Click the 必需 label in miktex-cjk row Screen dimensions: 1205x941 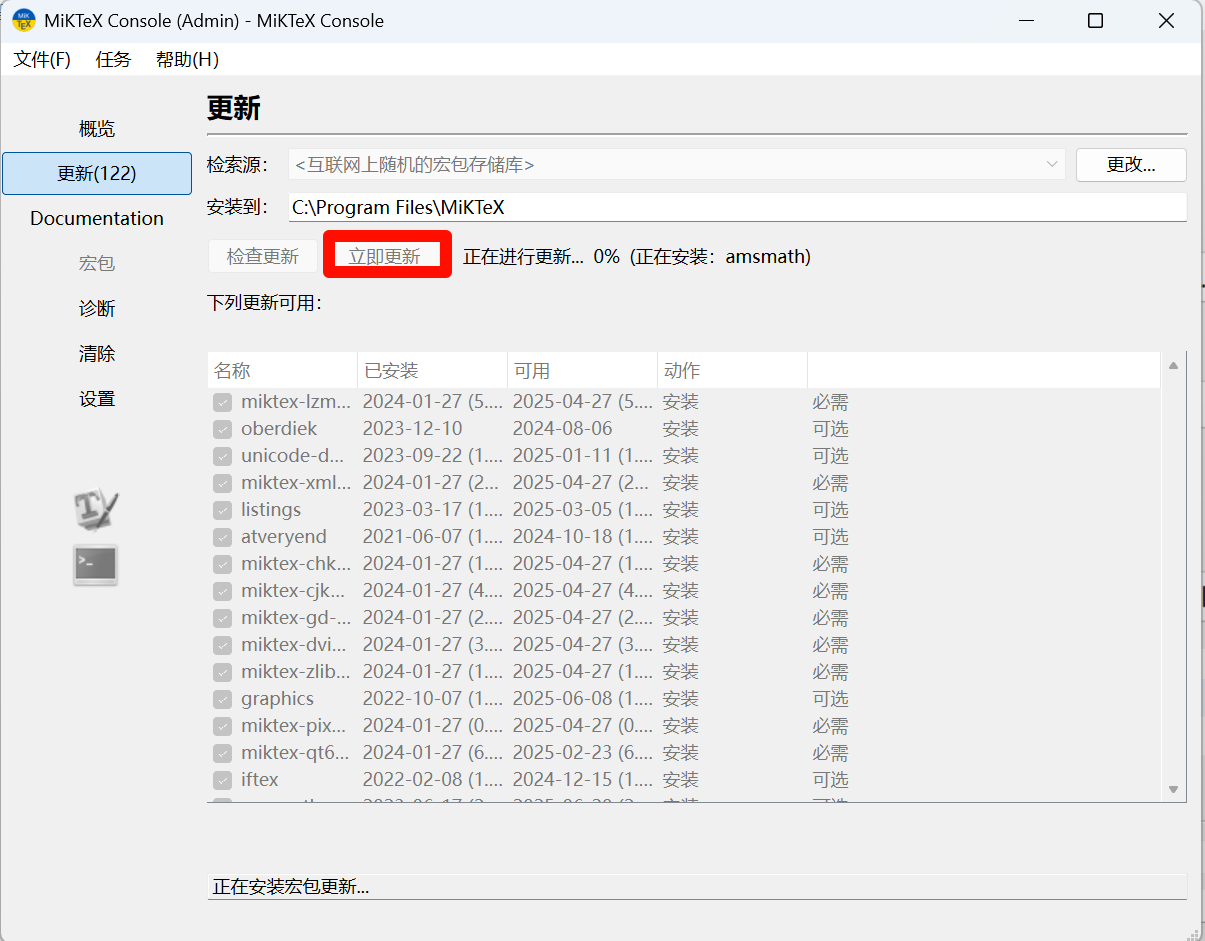(x=830, y=591)
